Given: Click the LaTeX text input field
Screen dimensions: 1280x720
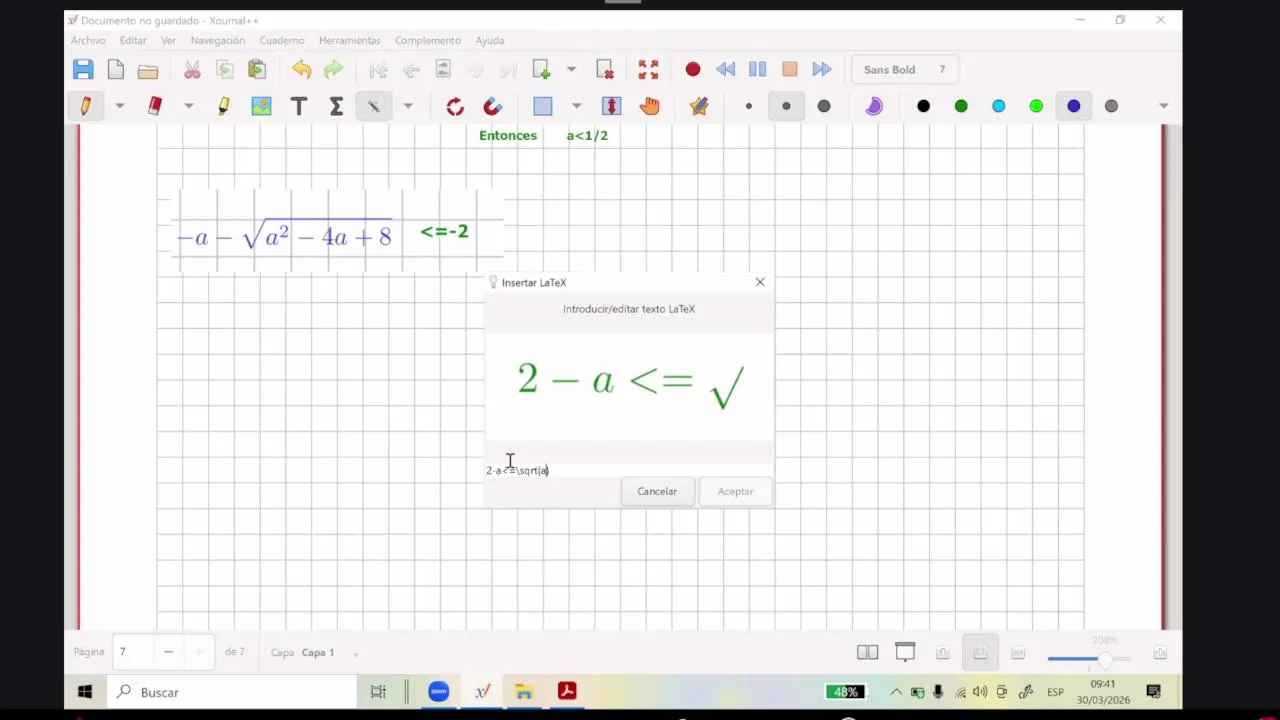Looking at the screenshot, I should click(629, 470).
